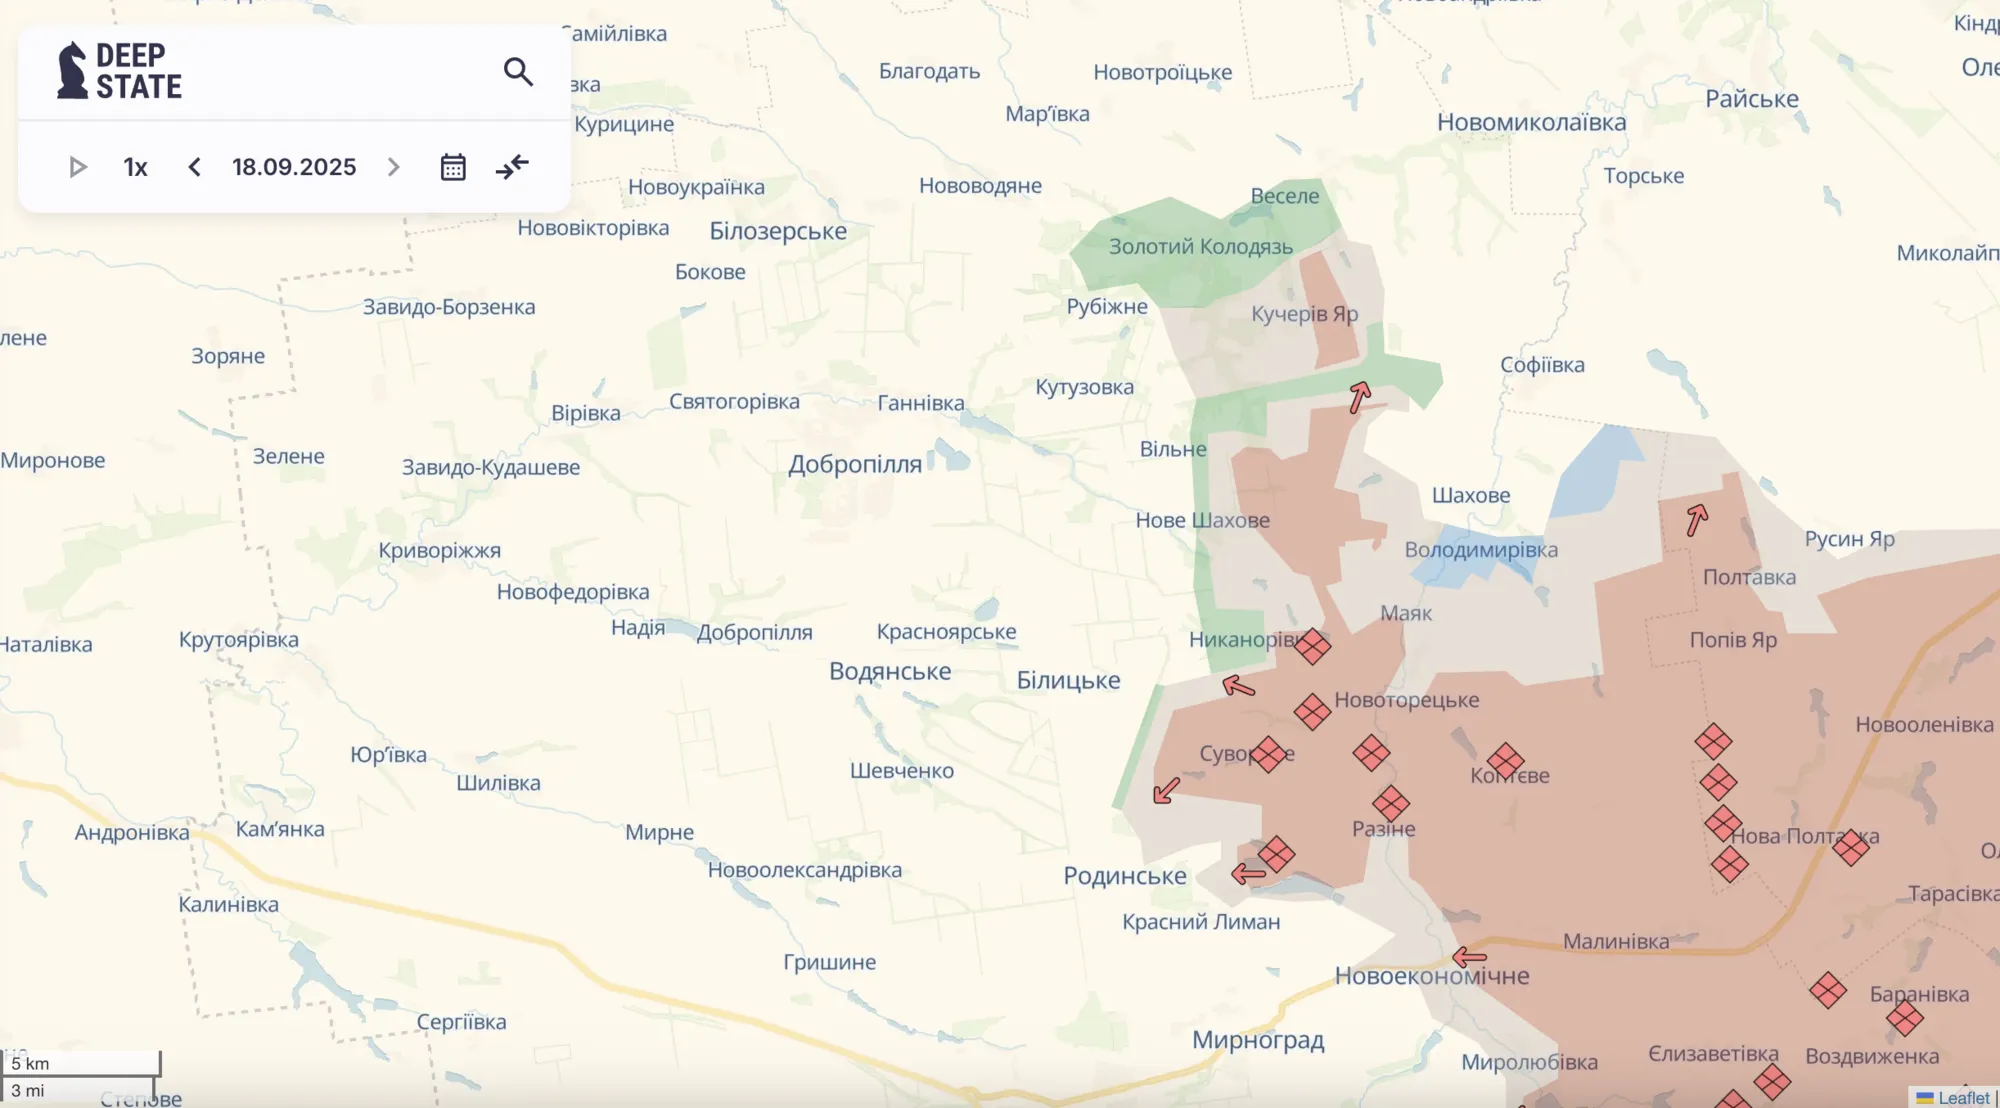The width and height of the screenshot is (2000, 1108).
Task: Open the calendar date picker
Action: pos(452,167)
